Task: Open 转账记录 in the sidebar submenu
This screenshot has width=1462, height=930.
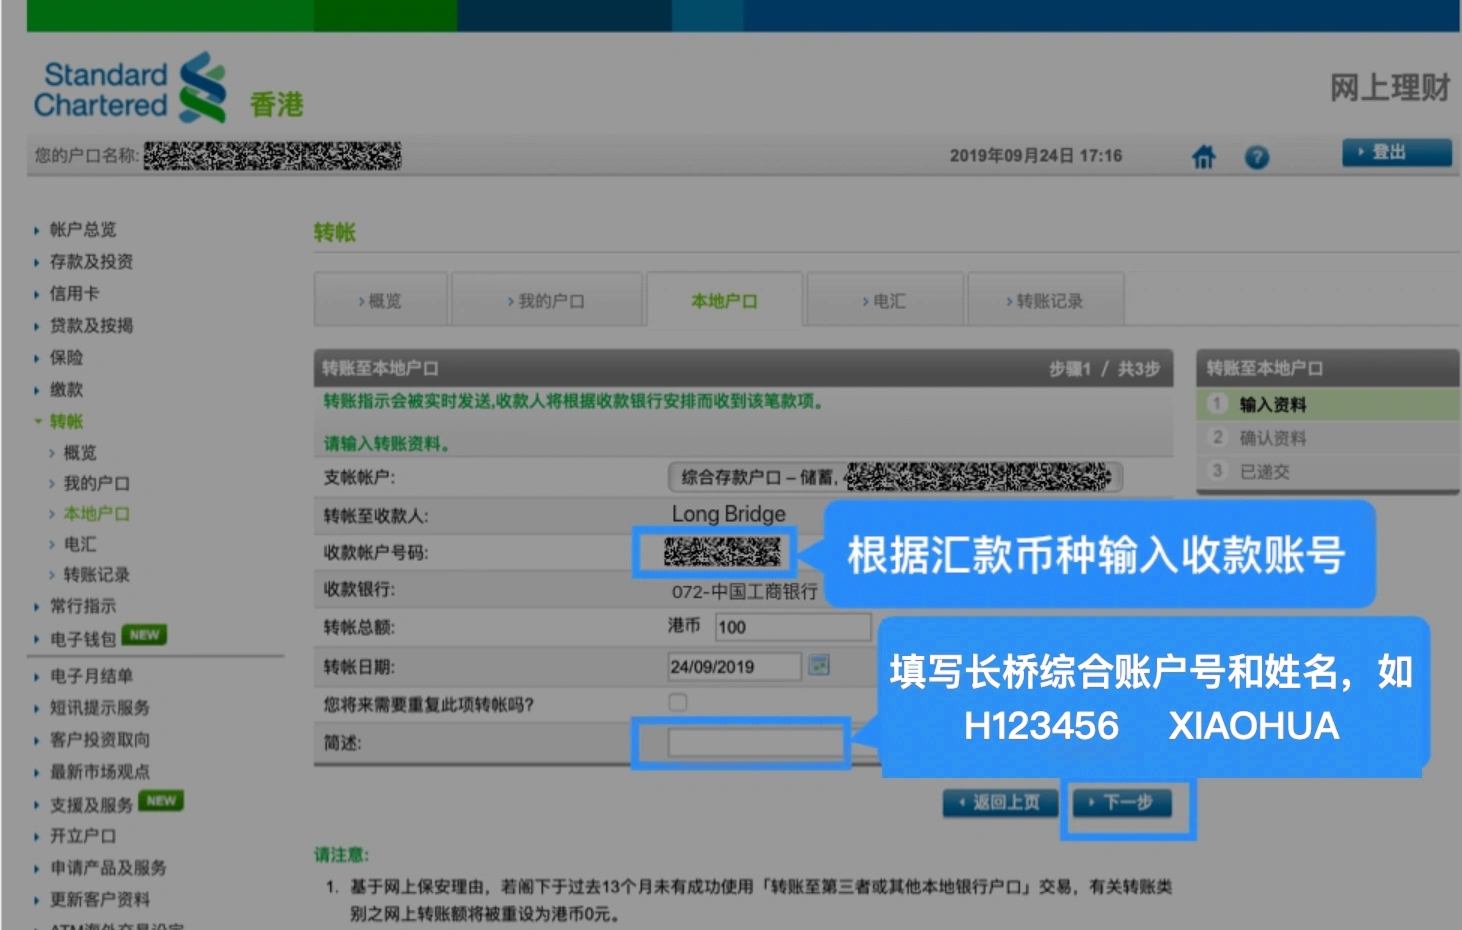Action: [x=96, y=574]
